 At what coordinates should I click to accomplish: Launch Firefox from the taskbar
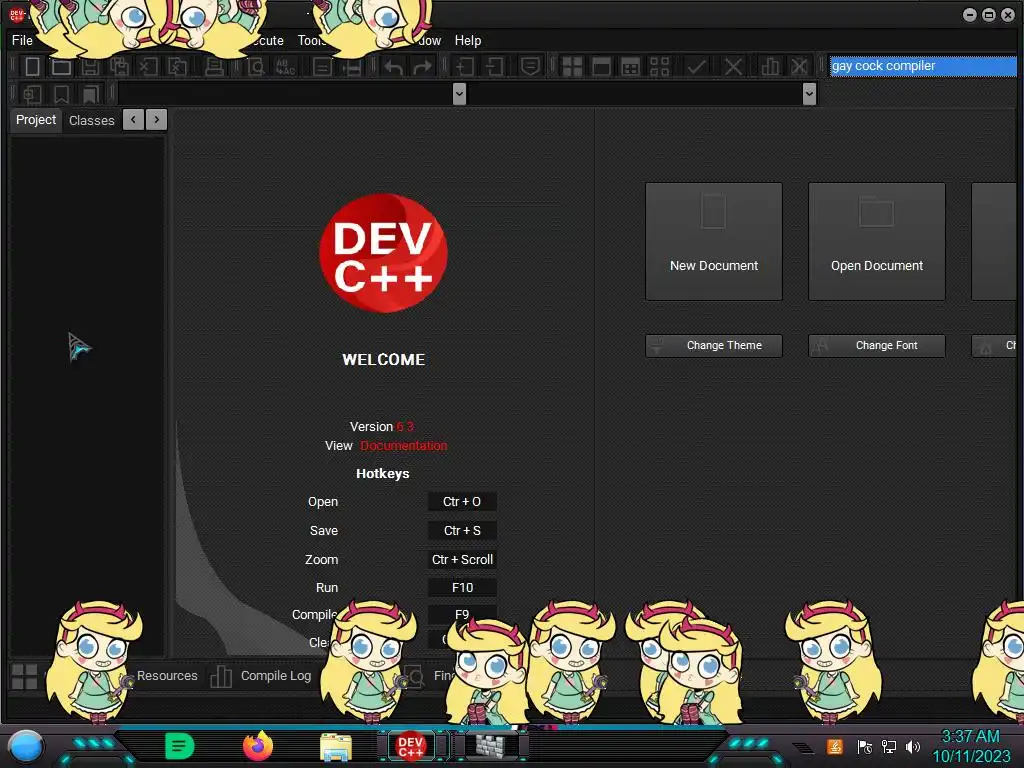point(258,746)
